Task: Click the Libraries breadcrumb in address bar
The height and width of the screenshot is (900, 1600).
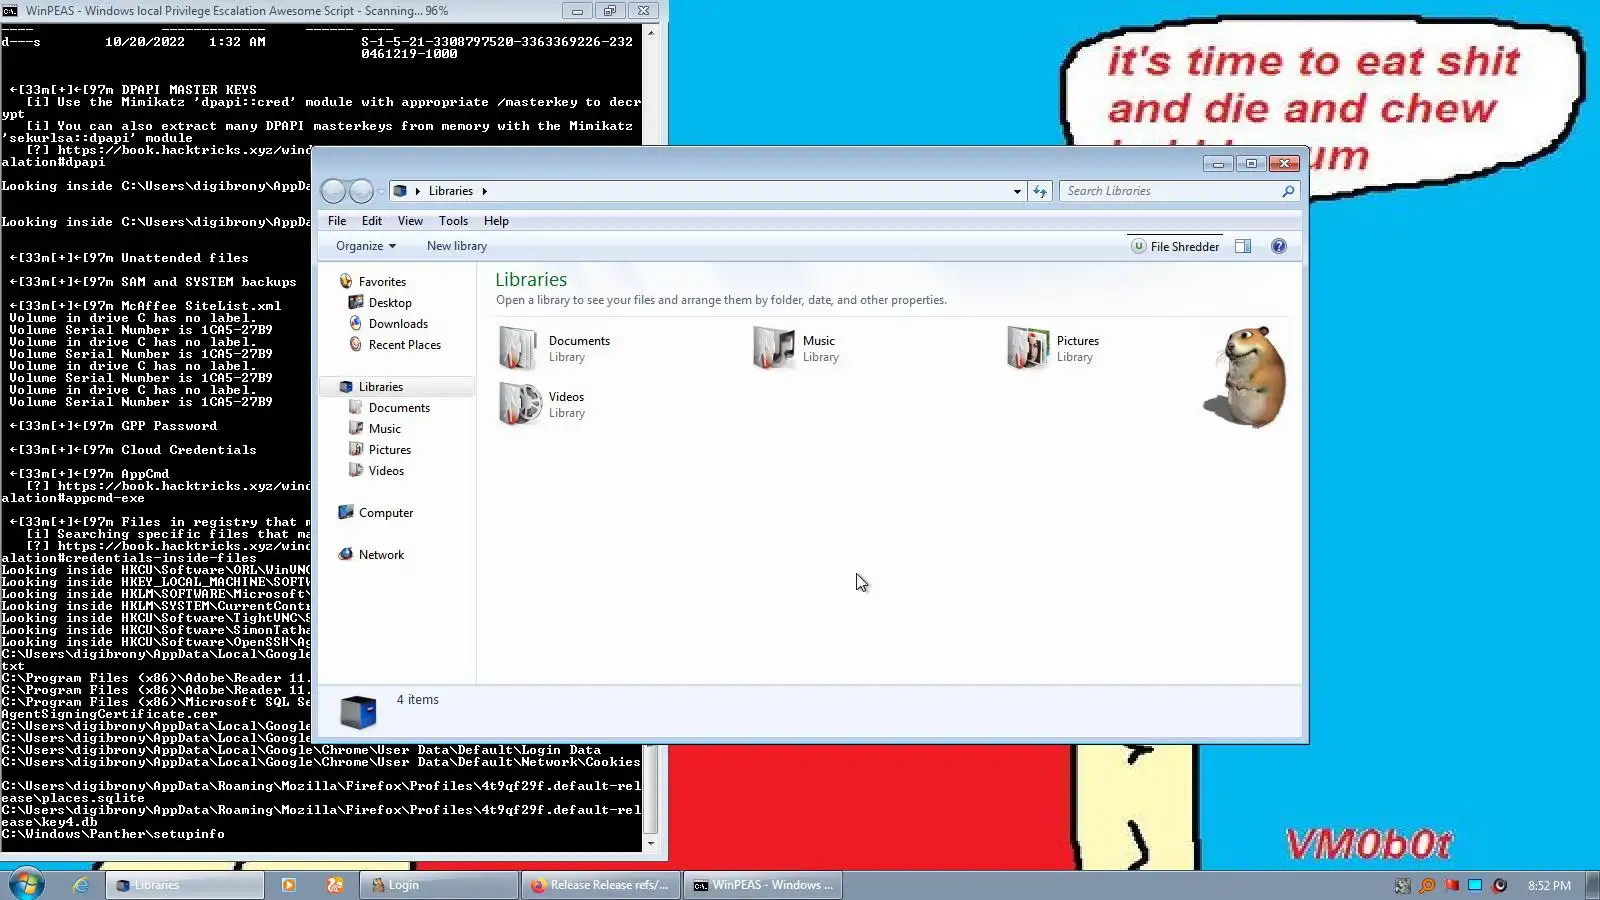Action: 451,191
